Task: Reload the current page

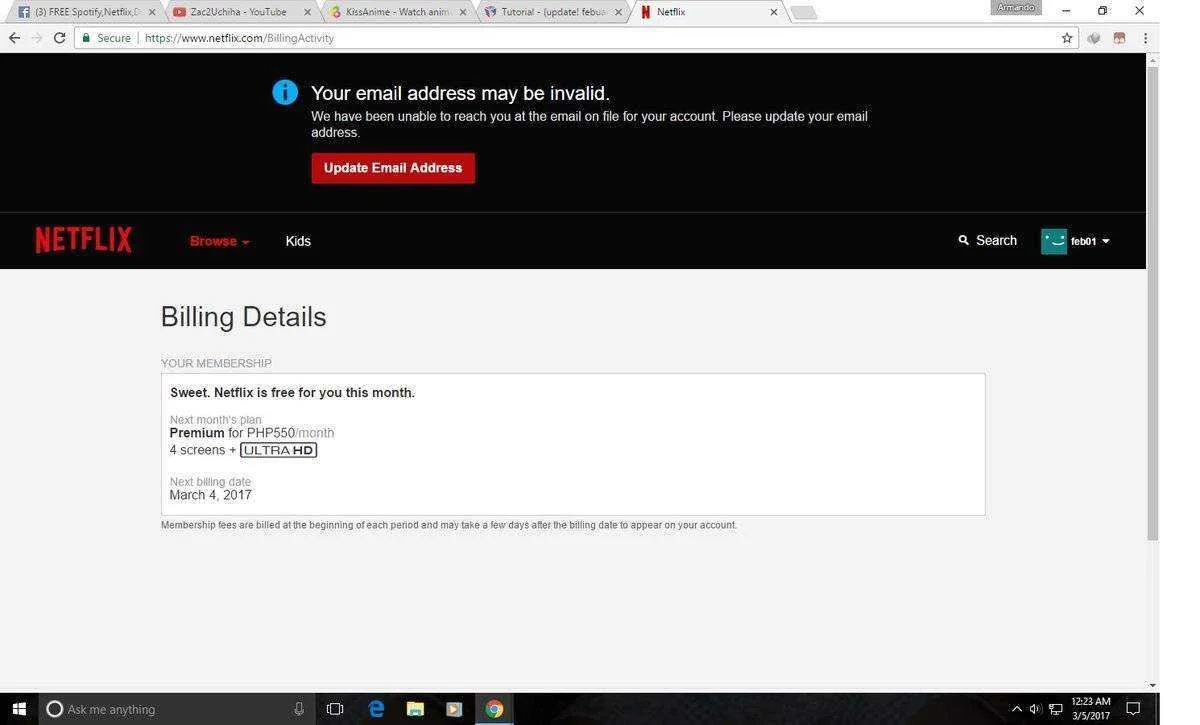Action: click(59, 38)
